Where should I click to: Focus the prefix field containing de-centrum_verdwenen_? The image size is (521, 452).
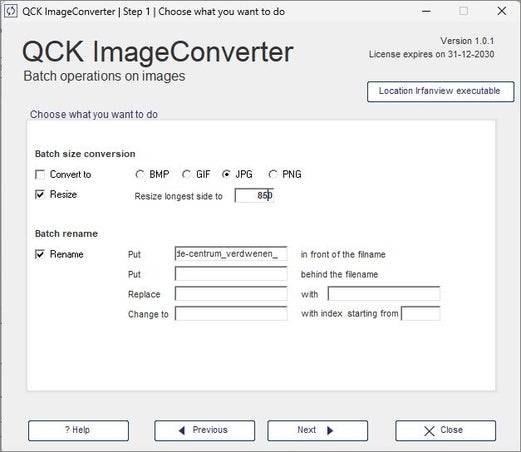231,254
